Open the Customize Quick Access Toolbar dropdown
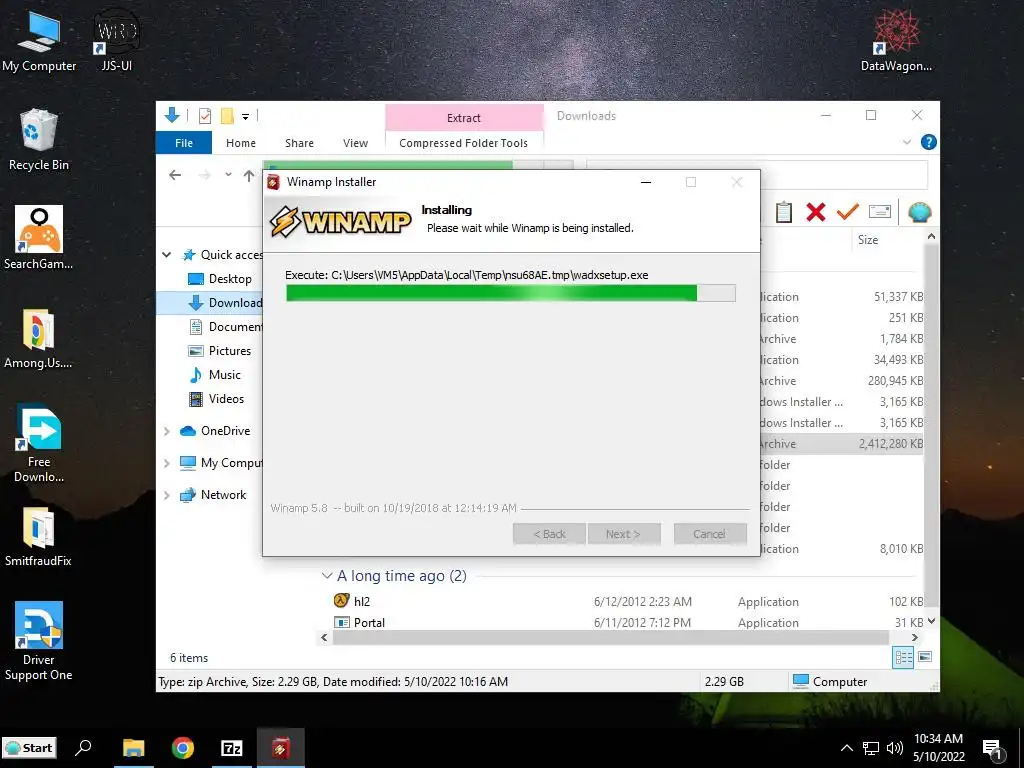Image resolution: width=1024 pixels, height=768 pixels. pos(246,117)
